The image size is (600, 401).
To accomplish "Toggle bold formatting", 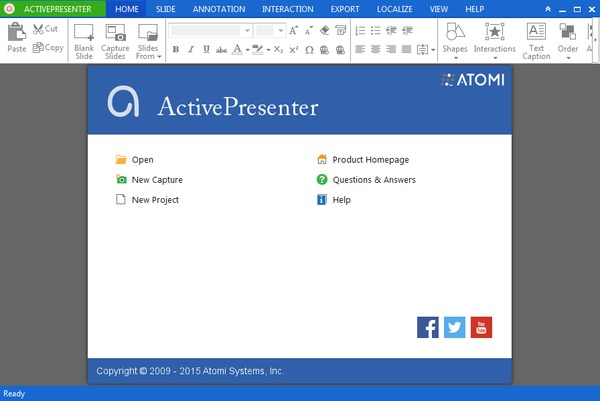I will pos(176,49).
